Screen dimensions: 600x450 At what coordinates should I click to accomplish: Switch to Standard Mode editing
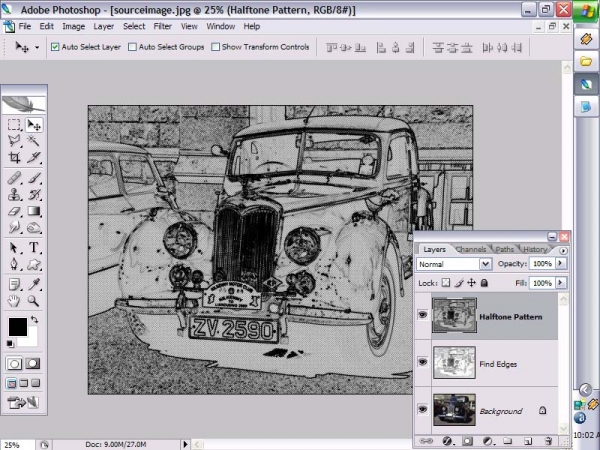tap(14, 364)
